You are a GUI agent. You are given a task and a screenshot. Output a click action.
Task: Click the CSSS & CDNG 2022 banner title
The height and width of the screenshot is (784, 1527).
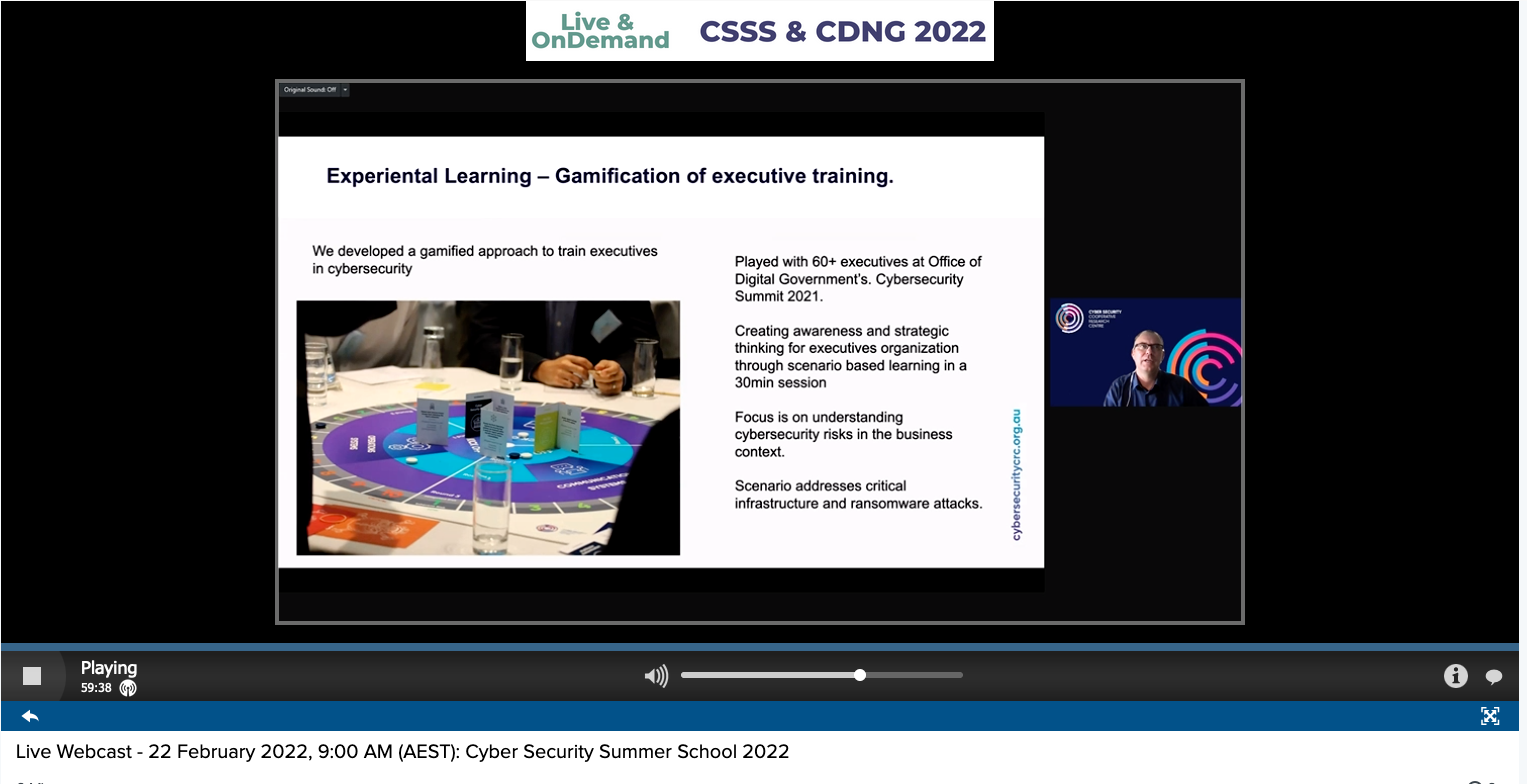[842, 32]
